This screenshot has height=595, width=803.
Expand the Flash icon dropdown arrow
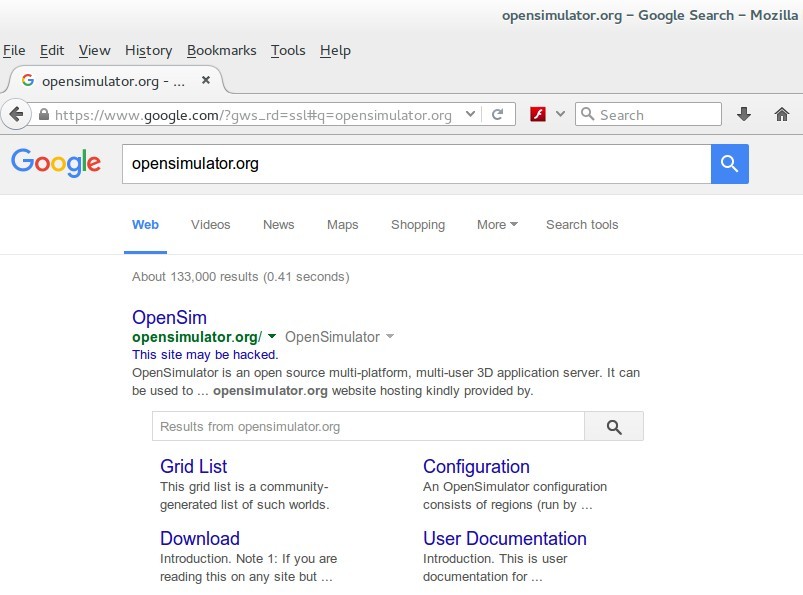(x=561, y=114)
